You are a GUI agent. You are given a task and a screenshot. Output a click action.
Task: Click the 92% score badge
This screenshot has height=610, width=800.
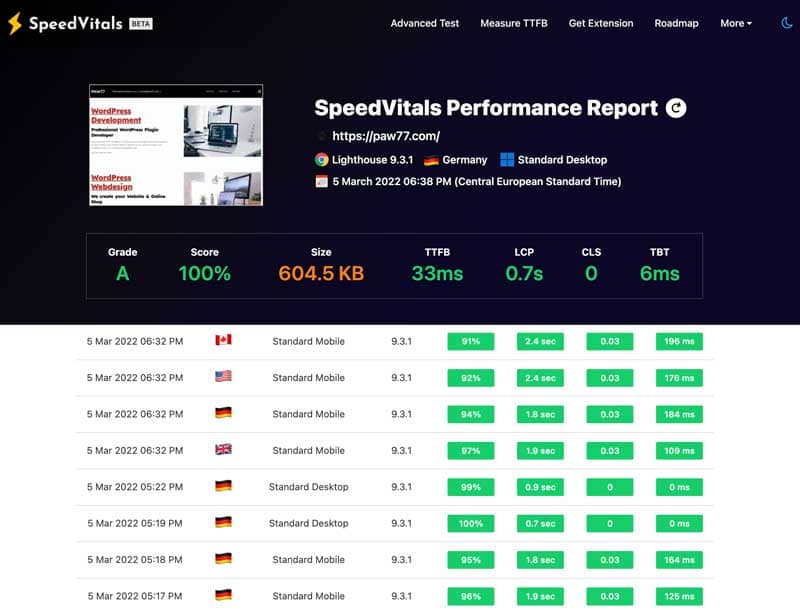tap(471, 378)
